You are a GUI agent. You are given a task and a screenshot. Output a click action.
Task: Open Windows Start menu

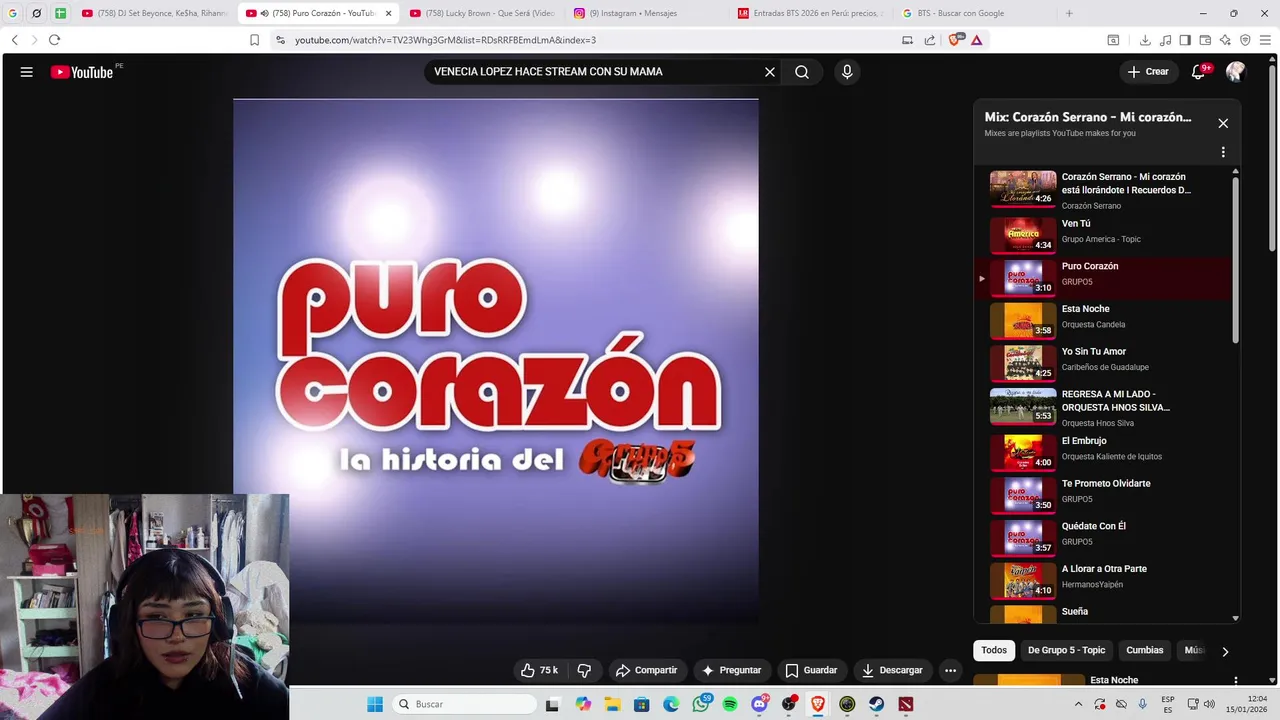375,704
